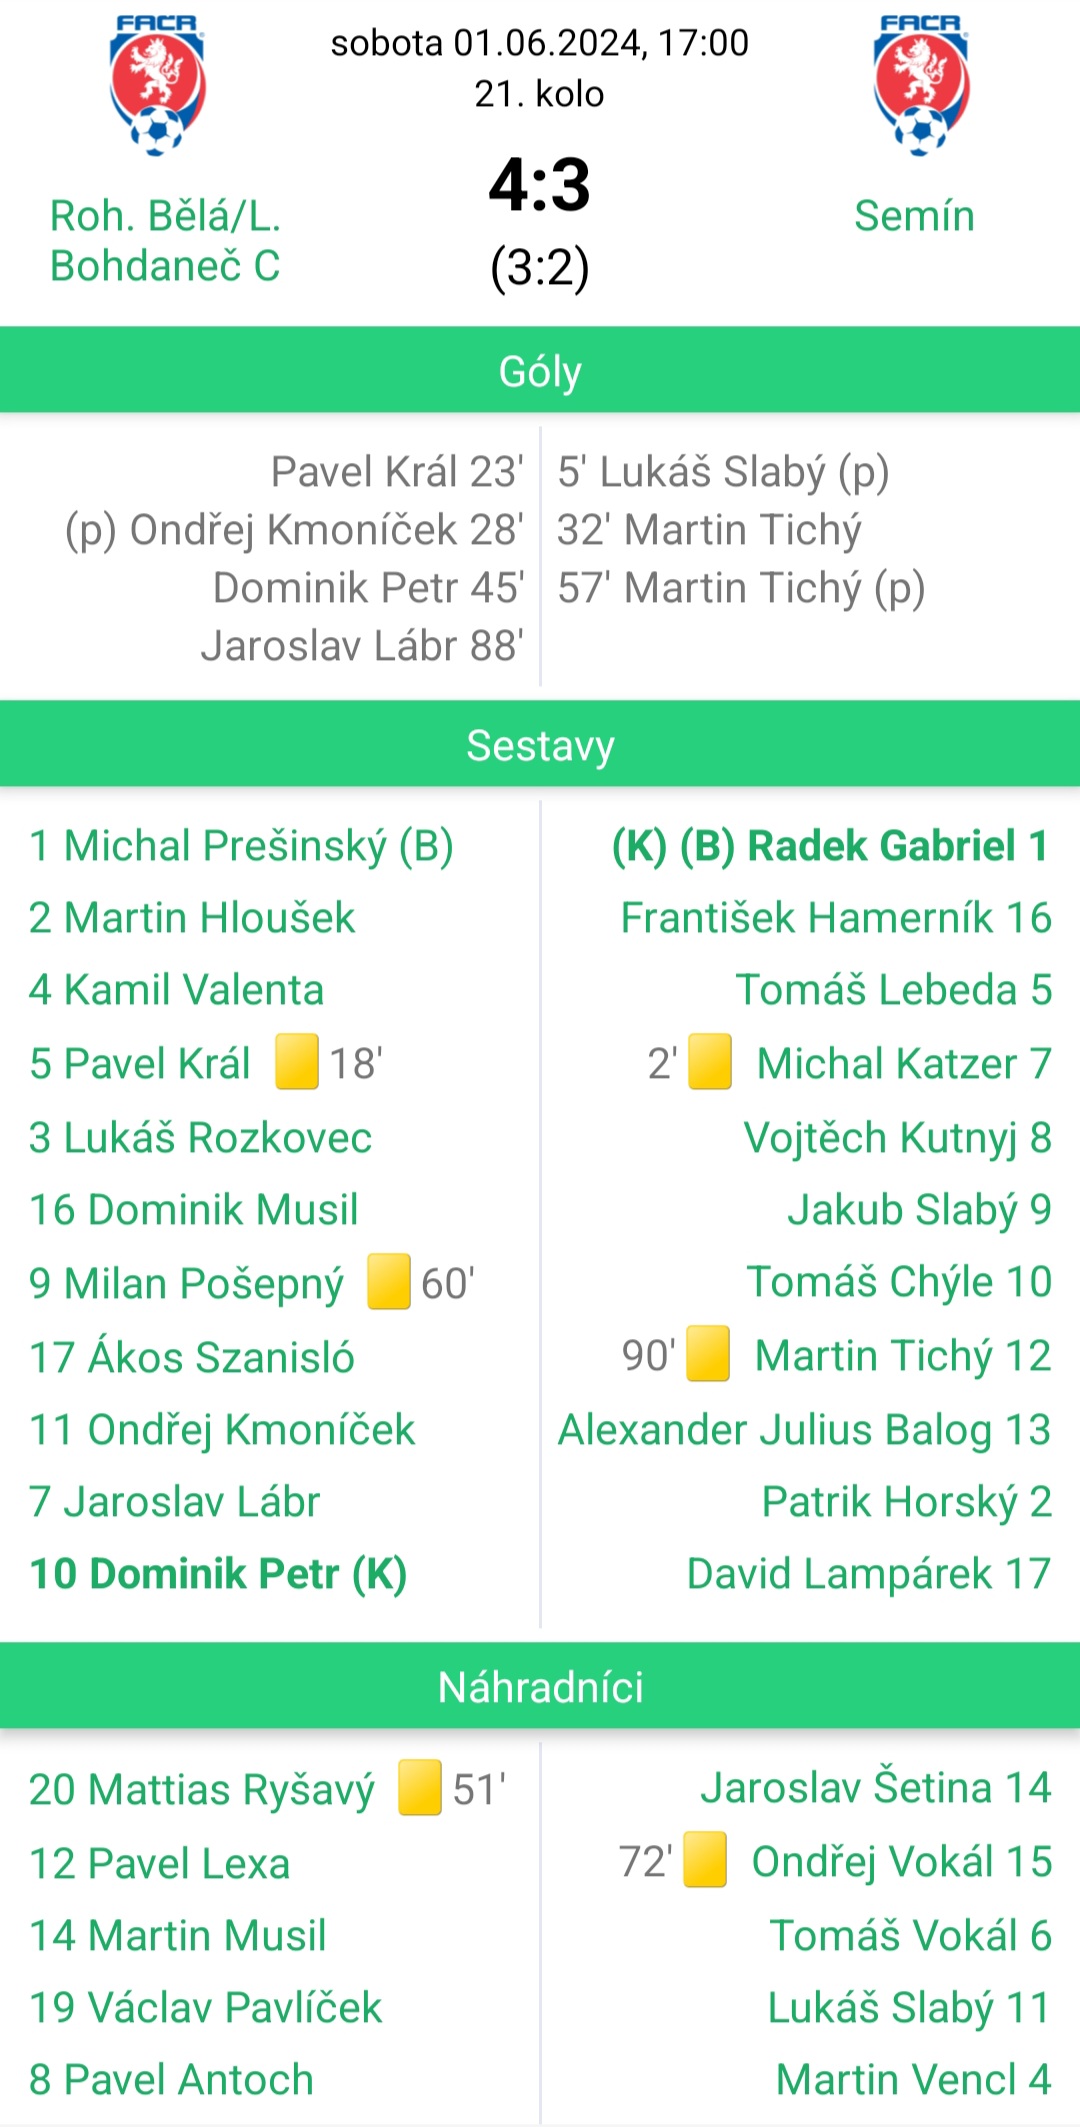Tap the home team FAČR crest logo

point(157,85)
